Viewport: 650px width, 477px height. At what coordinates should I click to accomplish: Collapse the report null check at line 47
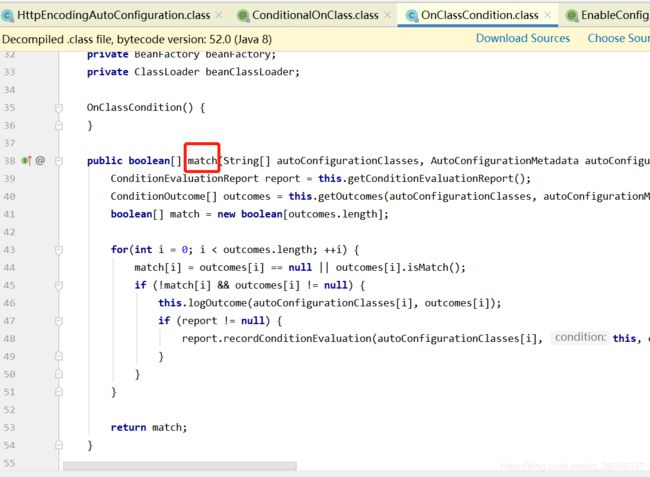point(59,321)
